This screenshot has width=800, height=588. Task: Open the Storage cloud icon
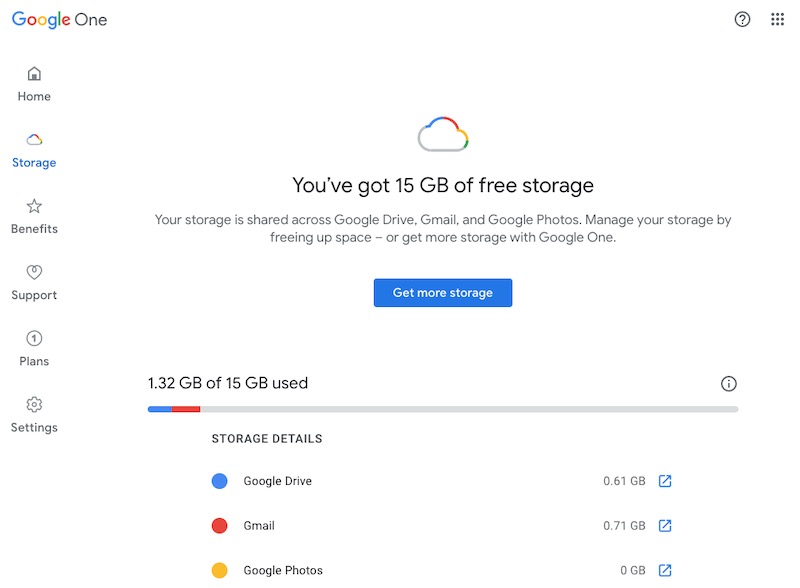[x=34, y=140]
